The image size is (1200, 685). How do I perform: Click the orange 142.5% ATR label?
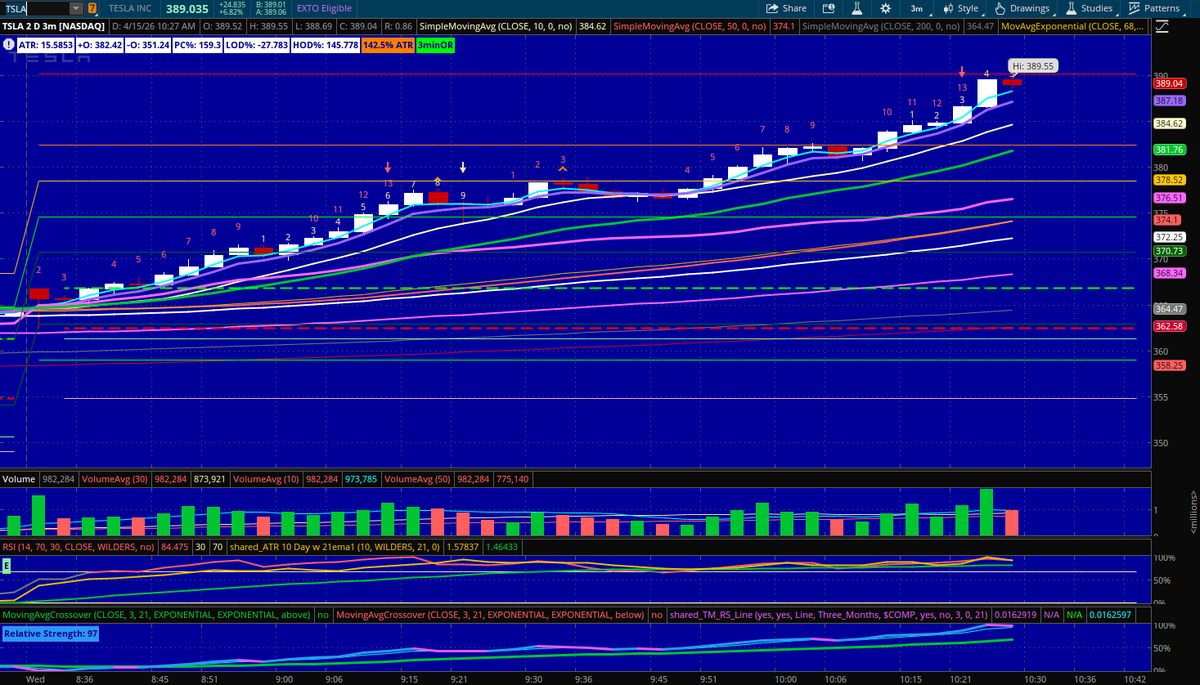click(388, 45)
